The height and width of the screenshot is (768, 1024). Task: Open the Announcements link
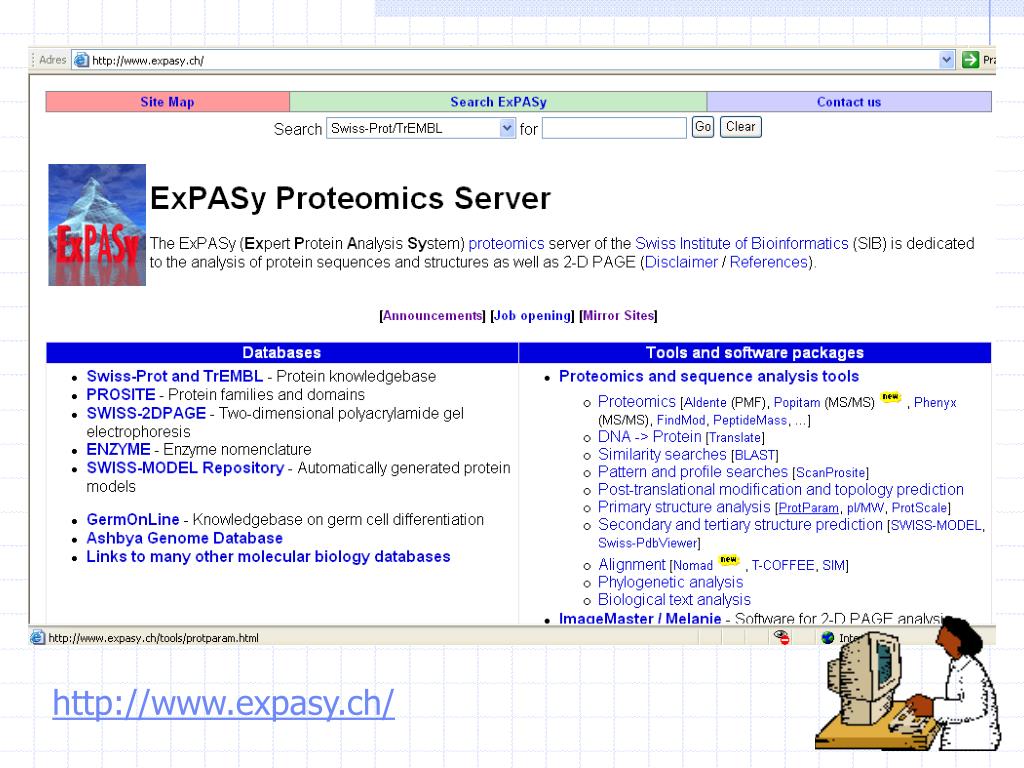pyautogui.click(x=432, y=315)
